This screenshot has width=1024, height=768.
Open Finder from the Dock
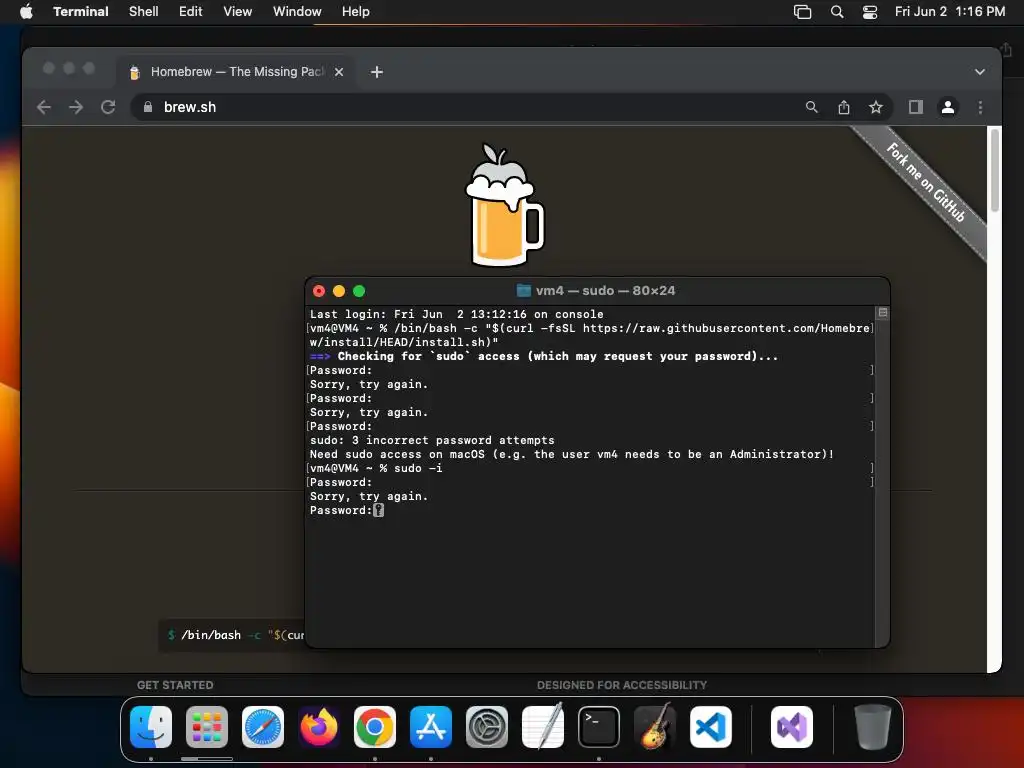151,727
